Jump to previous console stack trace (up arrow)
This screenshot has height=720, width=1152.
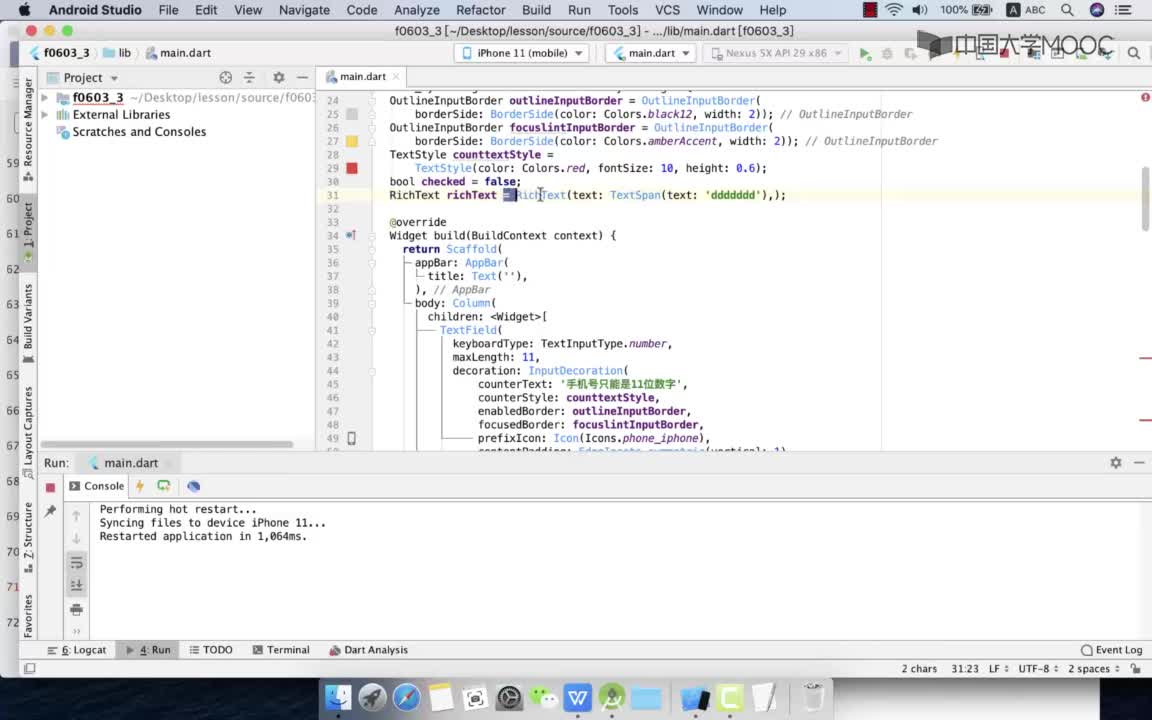click(x=76, y=516)
